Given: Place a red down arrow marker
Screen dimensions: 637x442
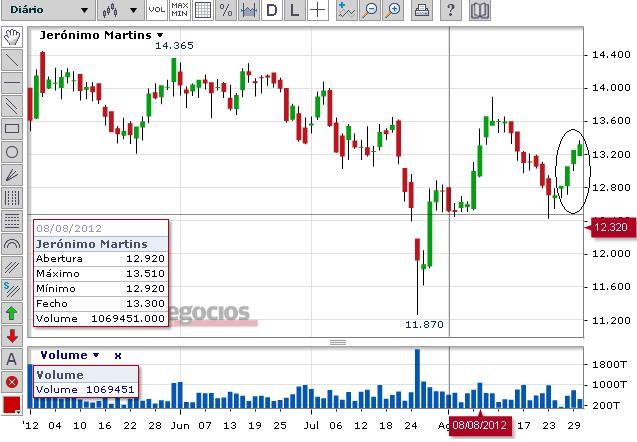Looking at the screenshot, I should (12, 336).
